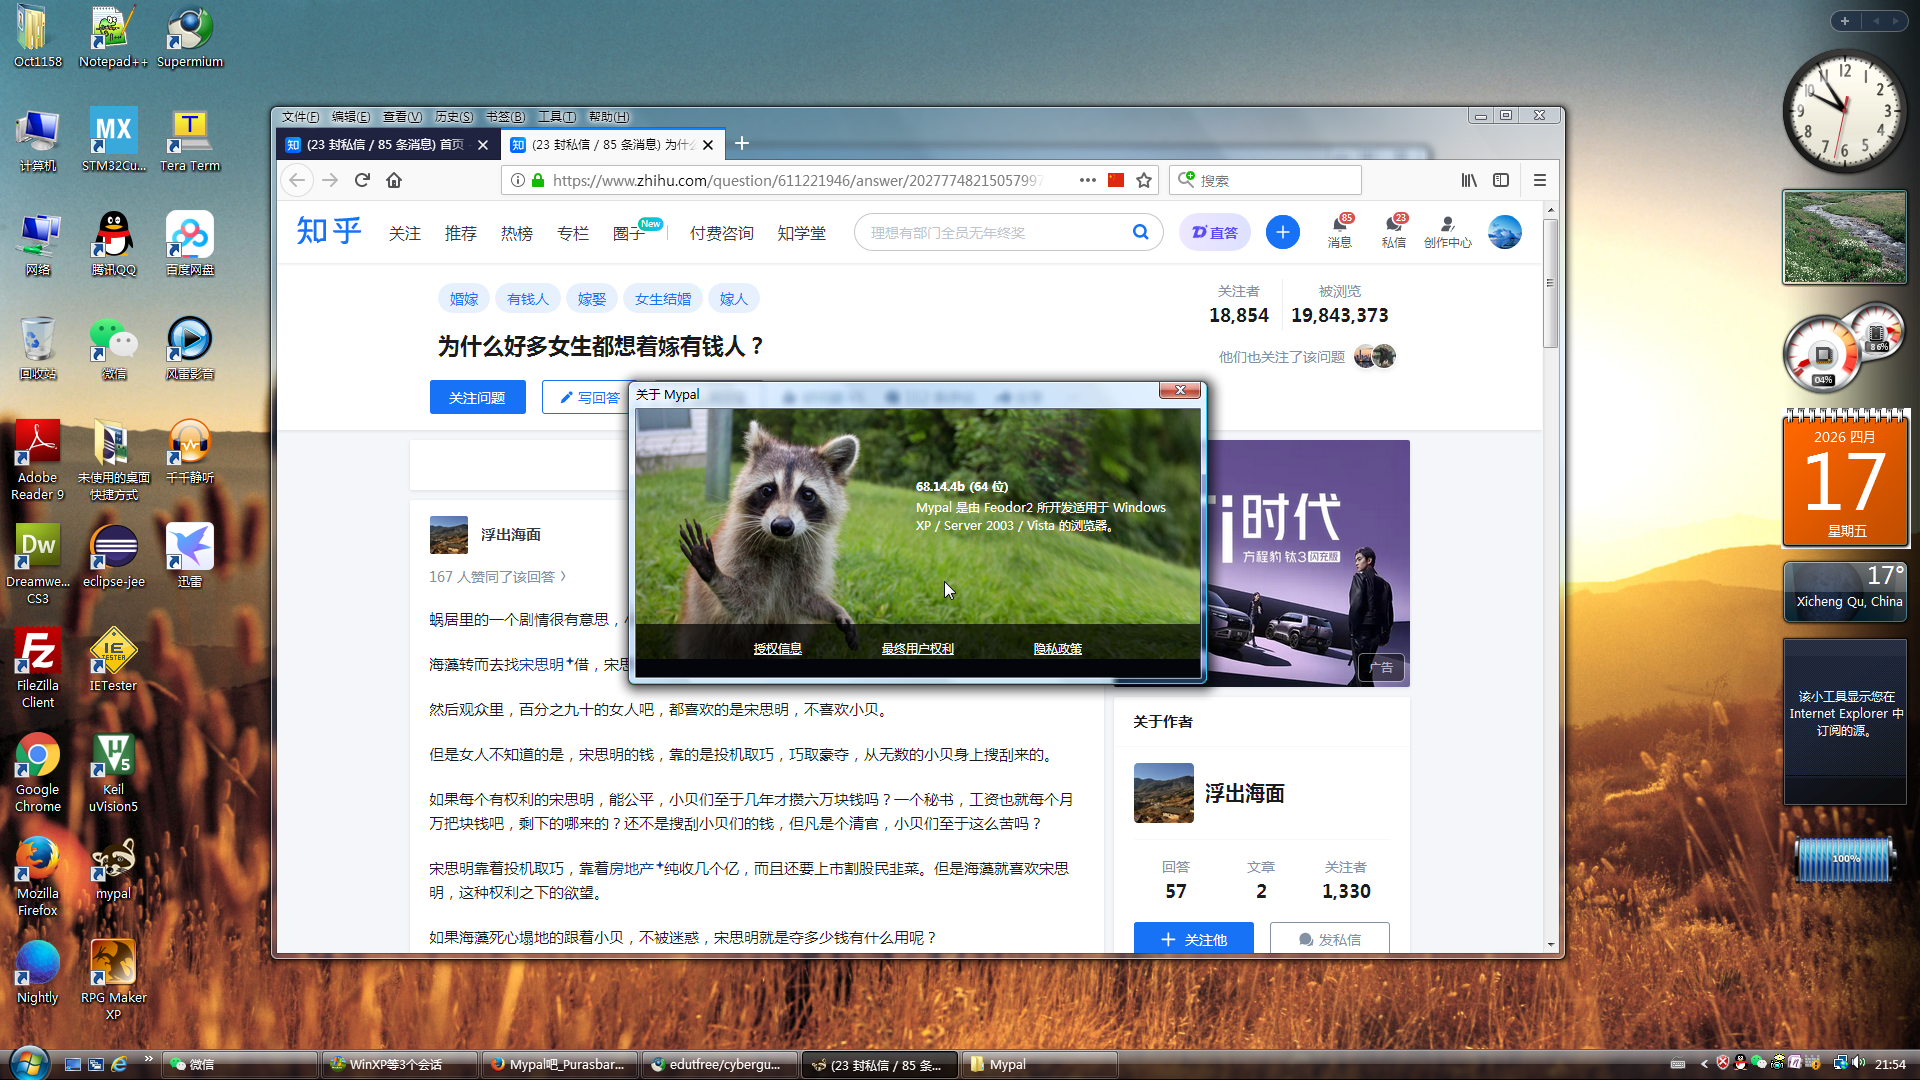Expand 167 people agreed with answer

497,577
